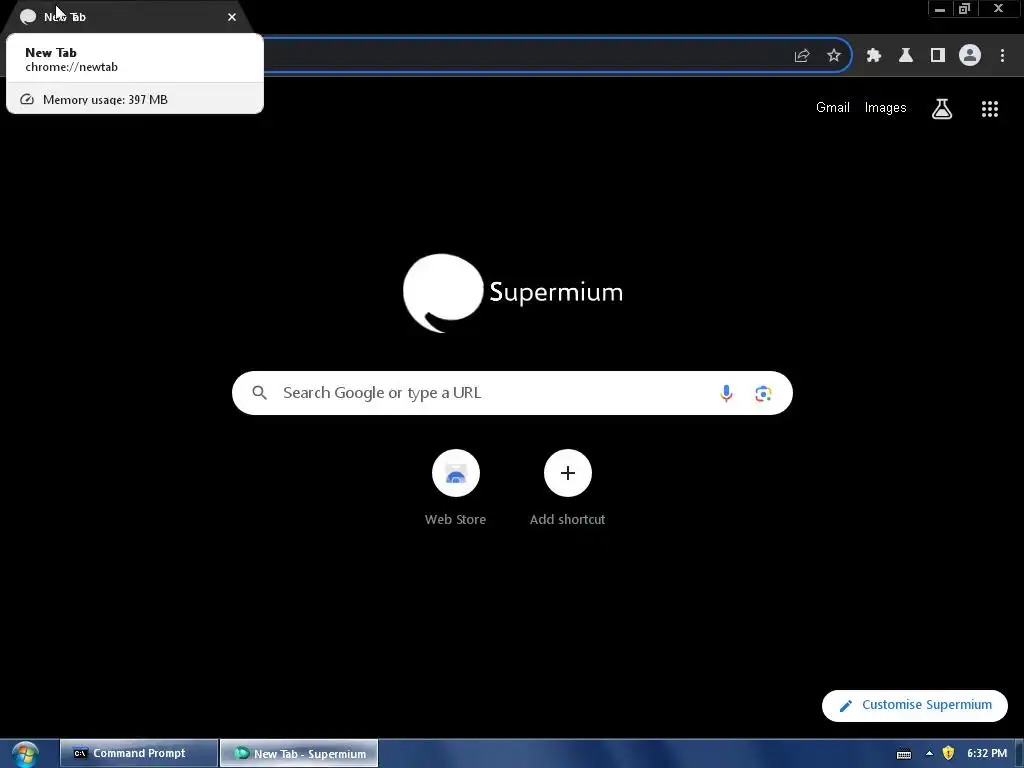Open the Extensions puzzle icon
1024x768 pixels.
click(874, 56)
